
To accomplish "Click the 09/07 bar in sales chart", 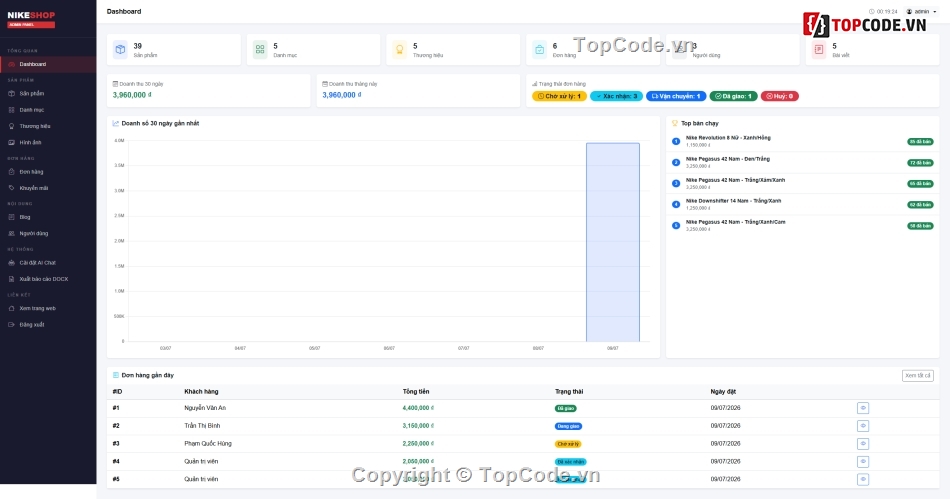I will click(613, 242).
